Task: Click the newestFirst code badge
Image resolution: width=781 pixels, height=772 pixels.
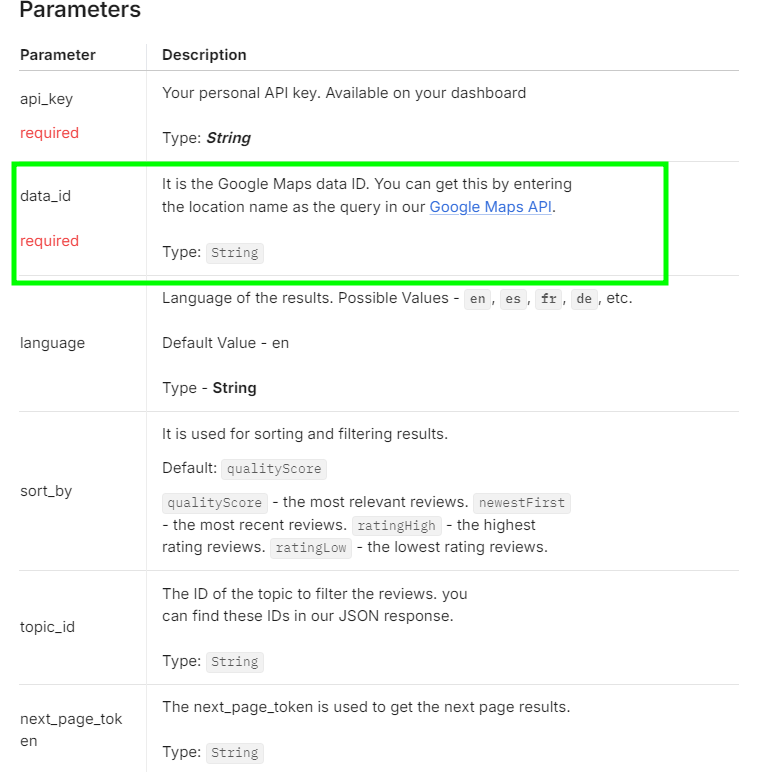Action: pyautogui.click(x=521, y=503)
